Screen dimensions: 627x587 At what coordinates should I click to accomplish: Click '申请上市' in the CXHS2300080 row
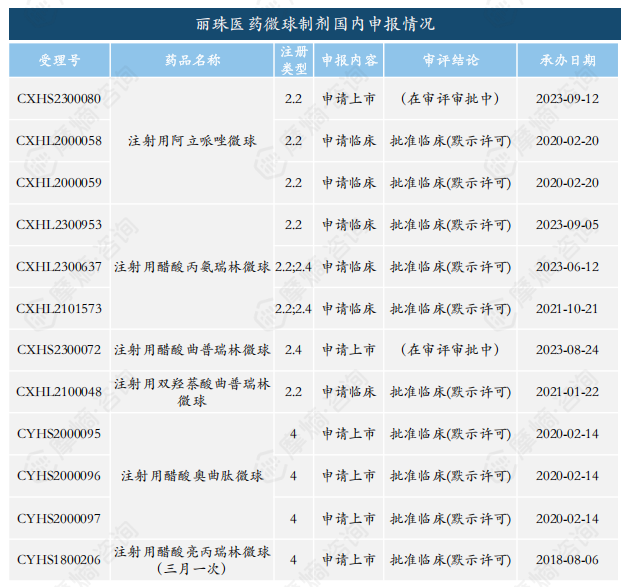click(x=349, y=99)
